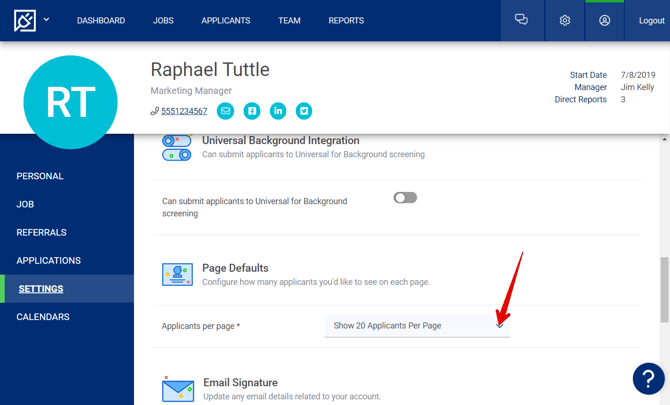
Task: Click the email icon under Raphael Tuttle
Action: click(x=226, y=111)
